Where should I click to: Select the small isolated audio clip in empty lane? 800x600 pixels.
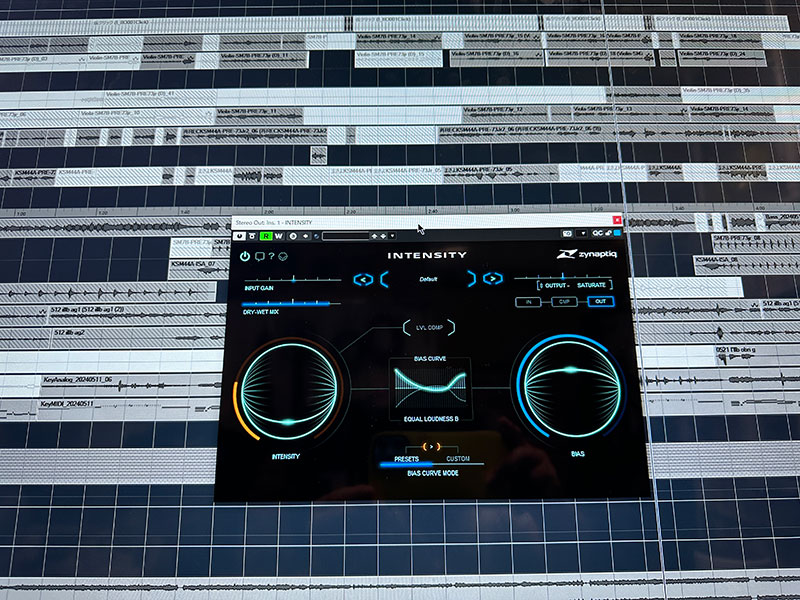[319, 156]
